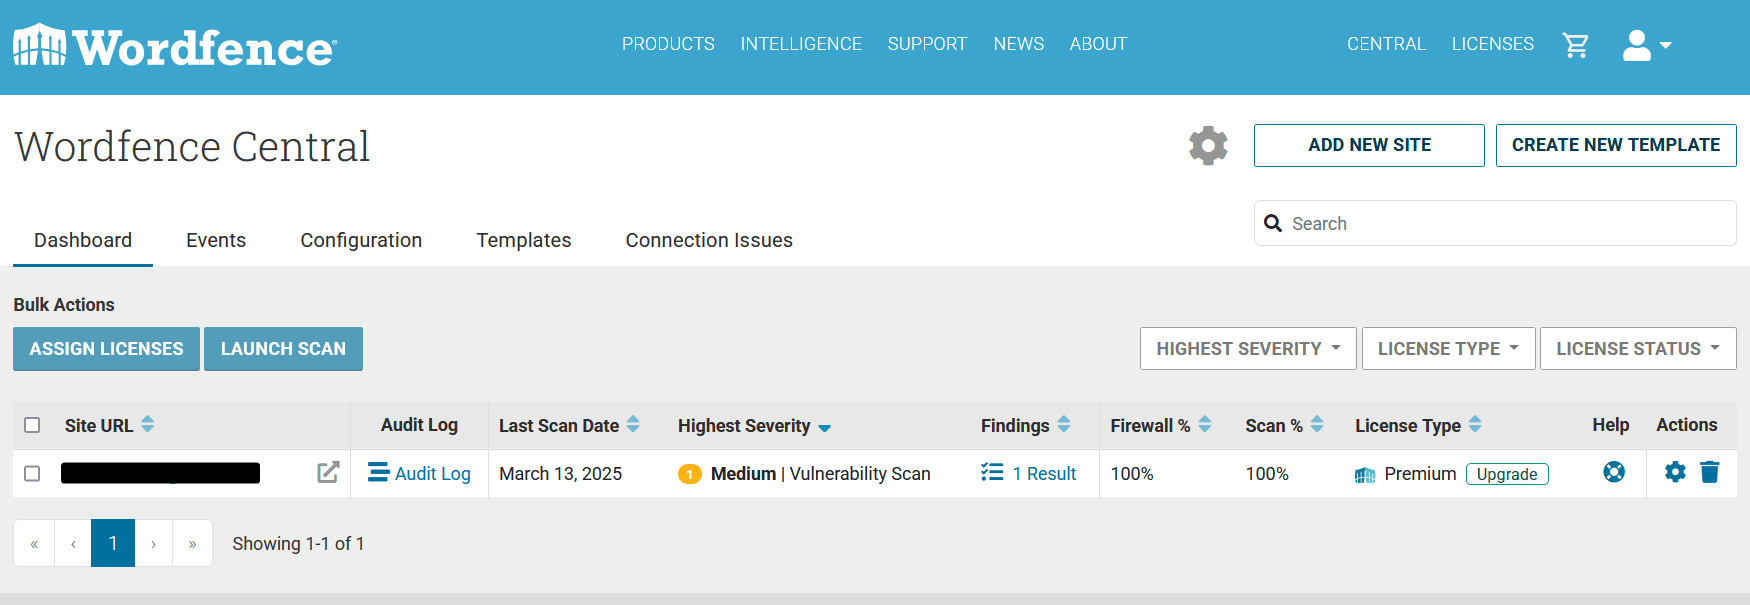The image size is (1750, 605).
Task: Click Assign Licenses button
Action: pos(106,349)
